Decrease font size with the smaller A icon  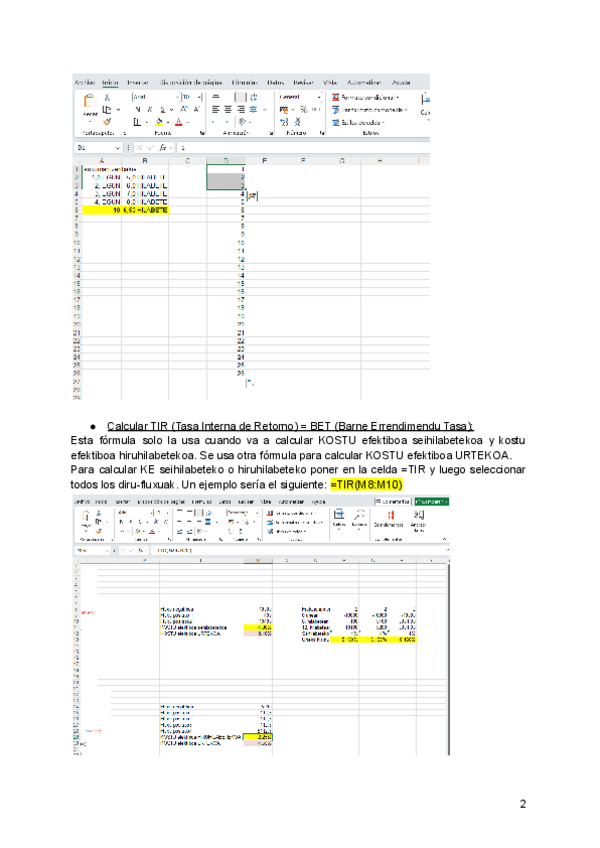(196, 109)
